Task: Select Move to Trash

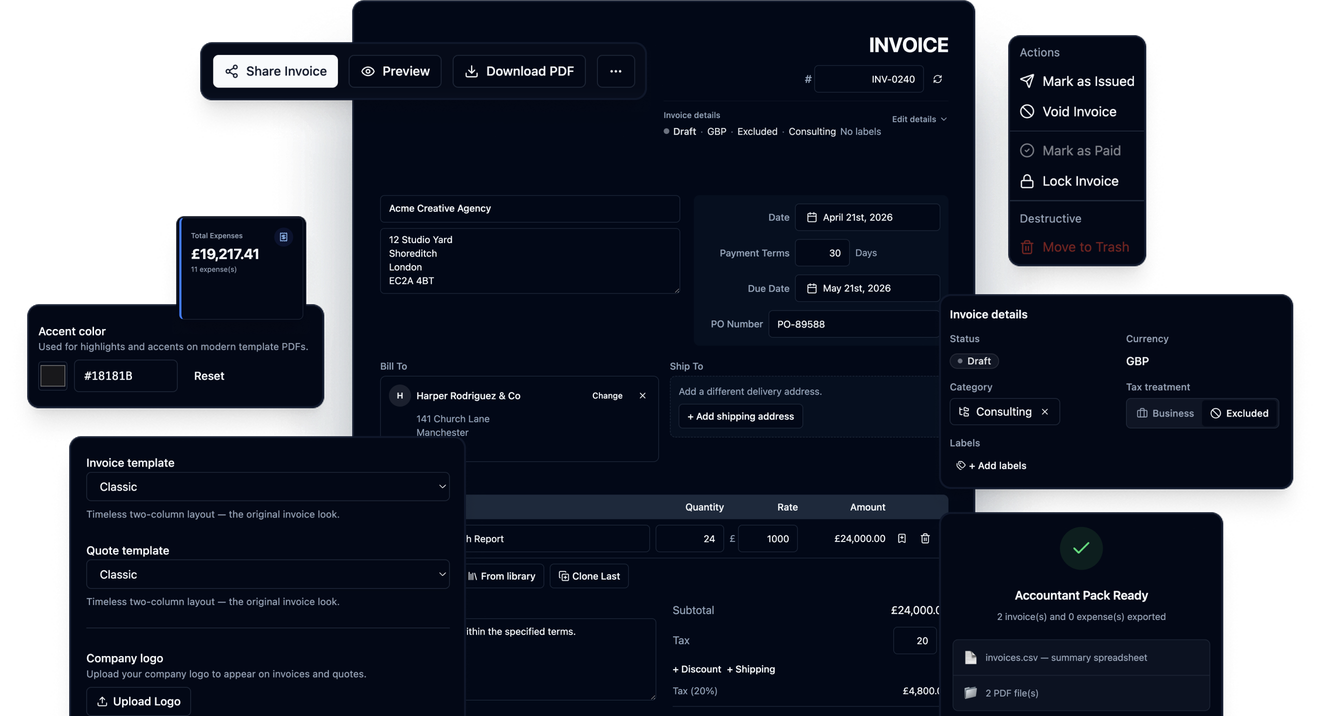Action: coord(1077,247)
